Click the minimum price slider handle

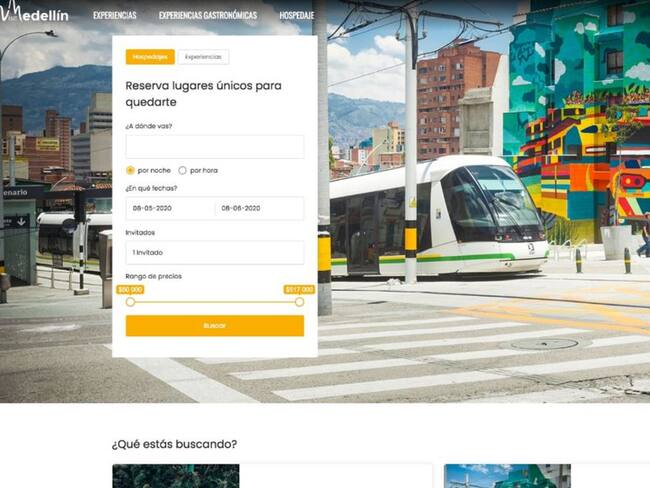(130, 302)
